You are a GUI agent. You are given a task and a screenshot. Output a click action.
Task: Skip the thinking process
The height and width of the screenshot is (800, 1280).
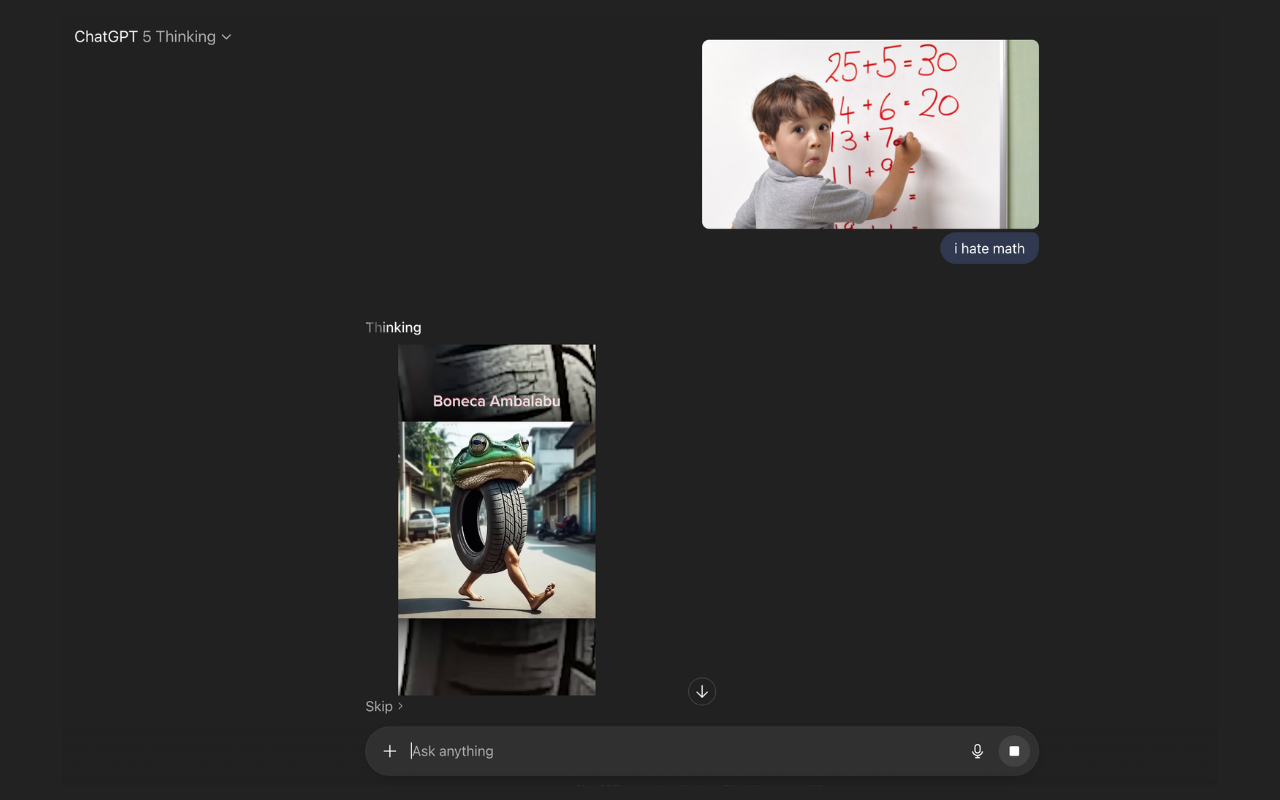coord(379,706)
